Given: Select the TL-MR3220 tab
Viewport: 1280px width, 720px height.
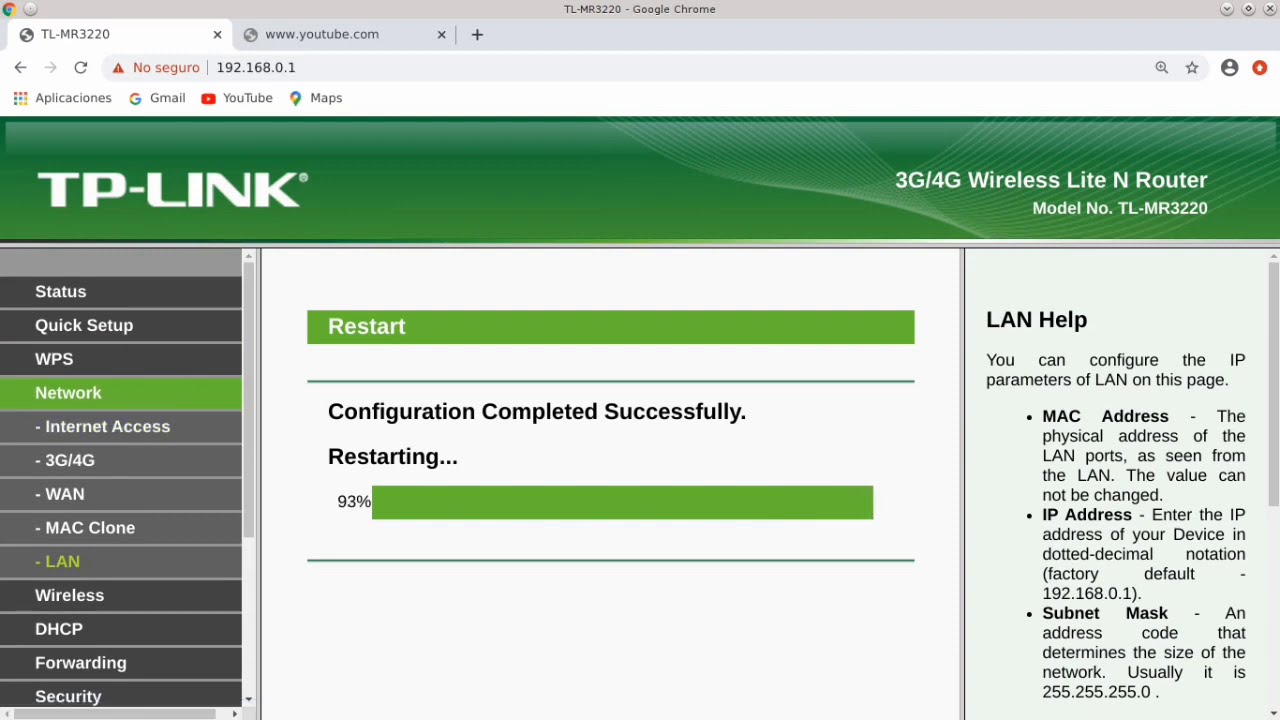Looking at the screenshot, I should point(119,34).
